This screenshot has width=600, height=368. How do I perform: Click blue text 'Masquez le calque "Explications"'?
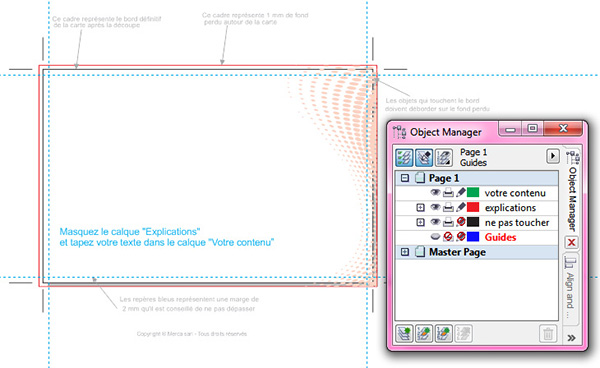pos(130,232)
